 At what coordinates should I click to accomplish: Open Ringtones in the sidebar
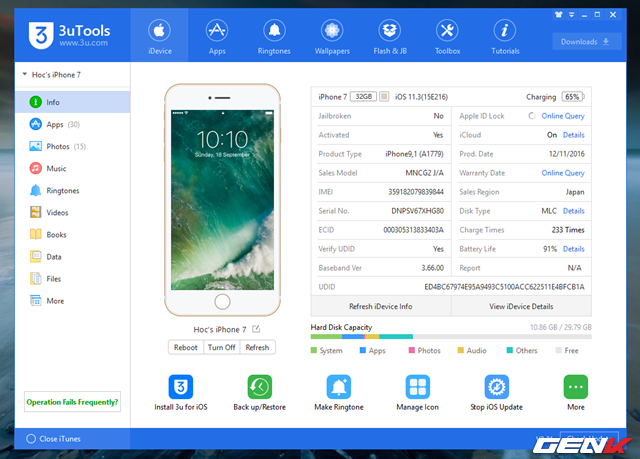[x=73, y=190]
